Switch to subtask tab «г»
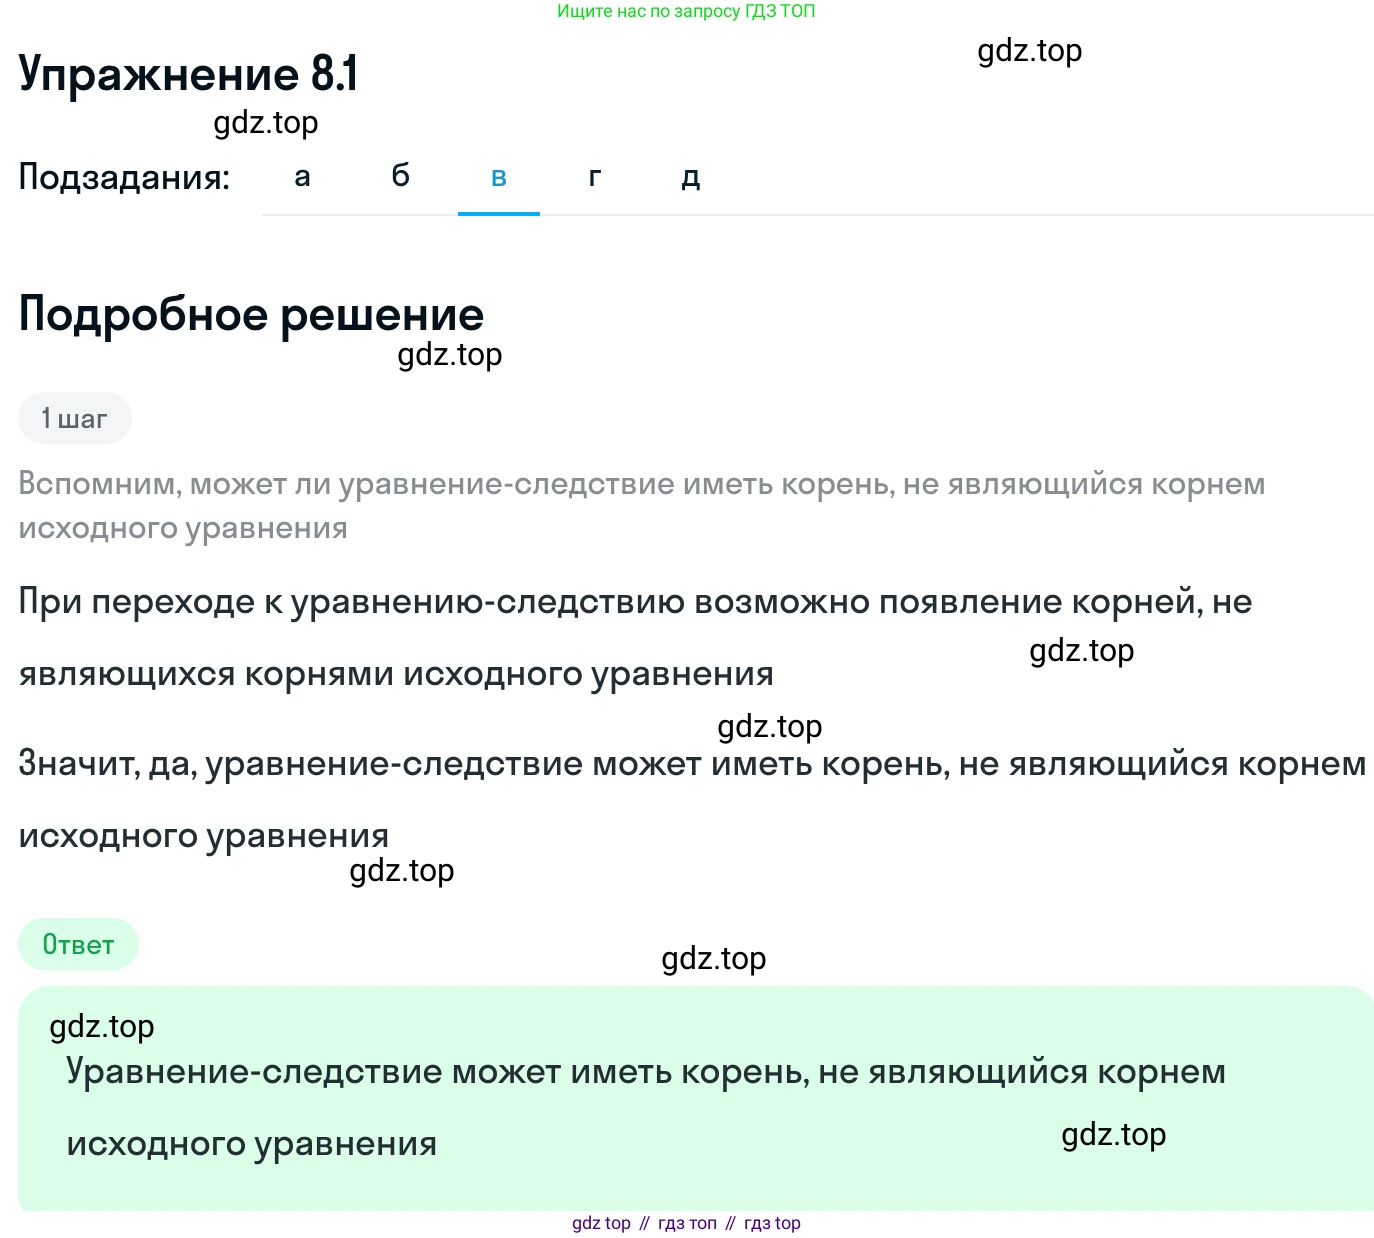1374x1238 pixels. pyautogui.click(x=595, y=177)
